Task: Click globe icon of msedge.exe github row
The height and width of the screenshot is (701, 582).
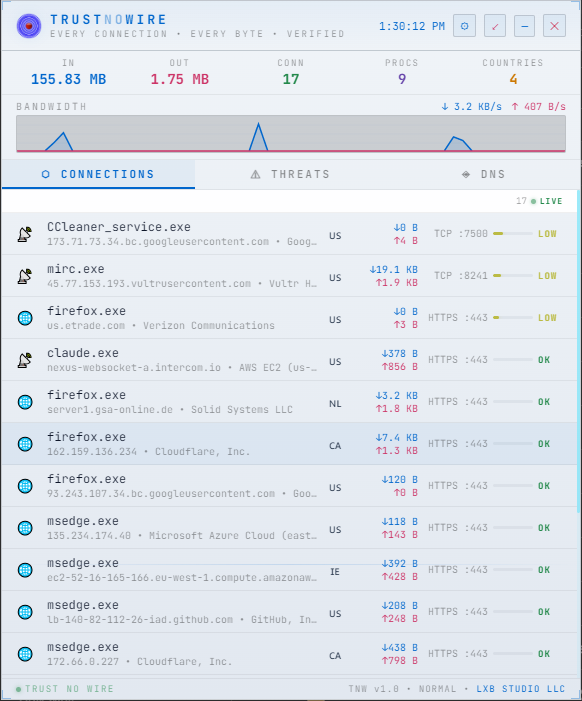Action: click(x=25, y=612)
